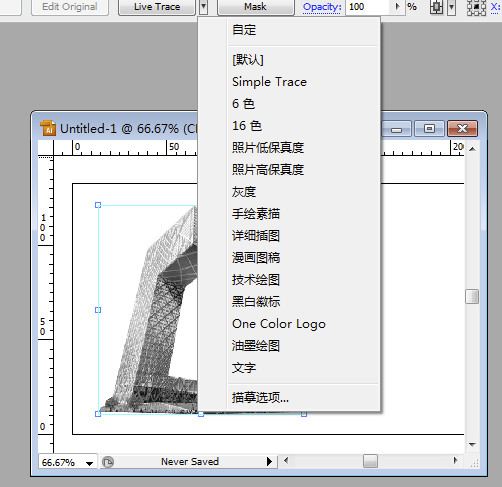Open the align options dropdown arrow
502x487 pixels.
451,7
